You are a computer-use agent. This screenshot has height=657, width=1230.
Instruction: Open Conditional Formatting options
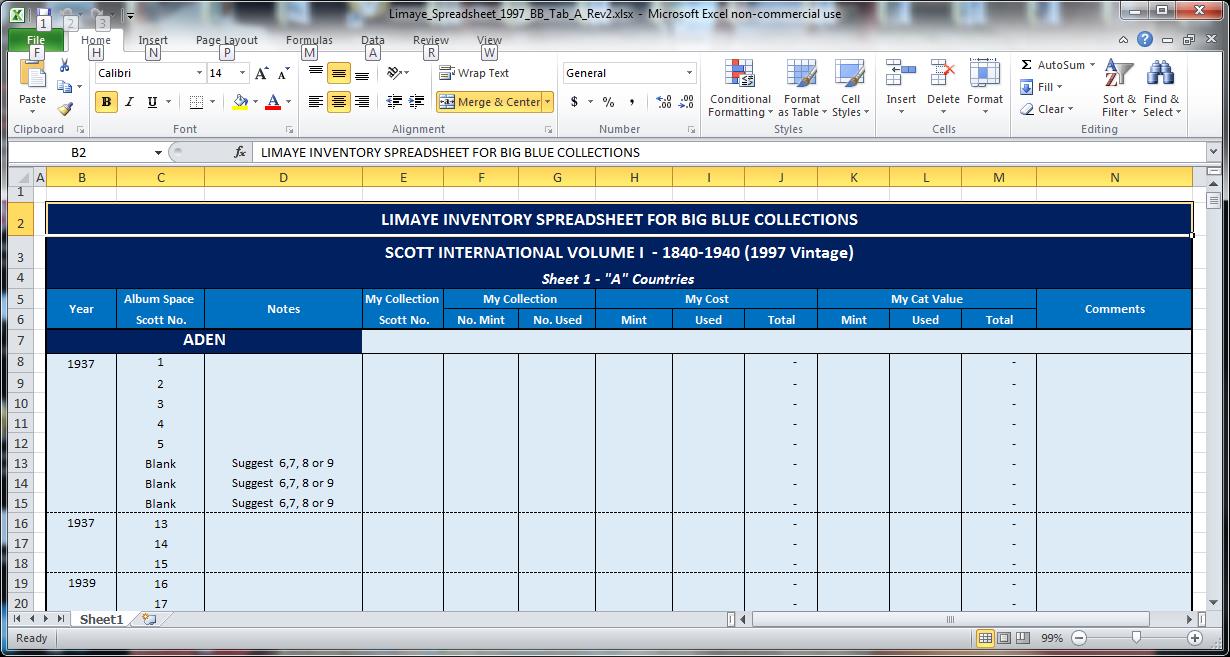739,90
